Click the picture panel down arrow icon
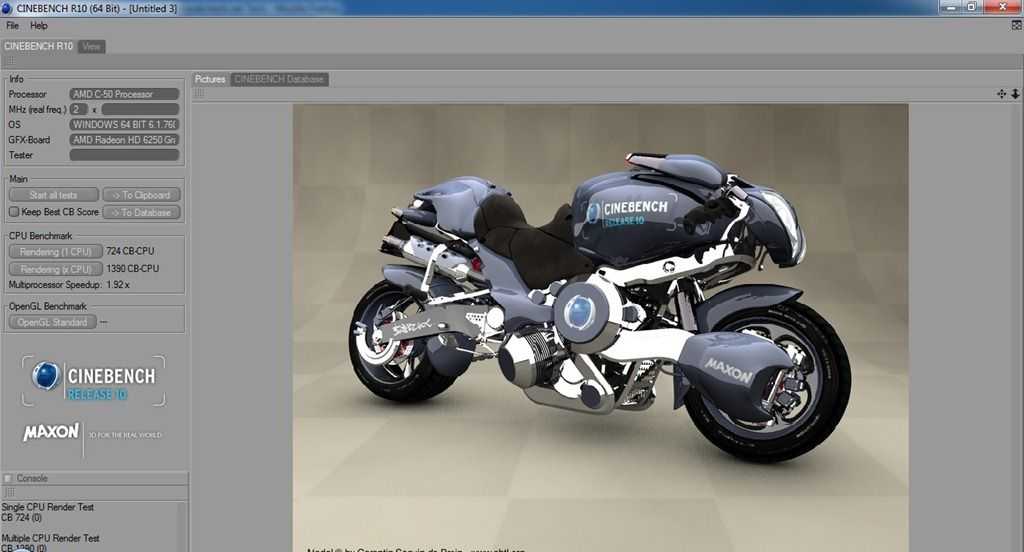The width and height of the screenshot is (1024, 552). [1015, 94]
